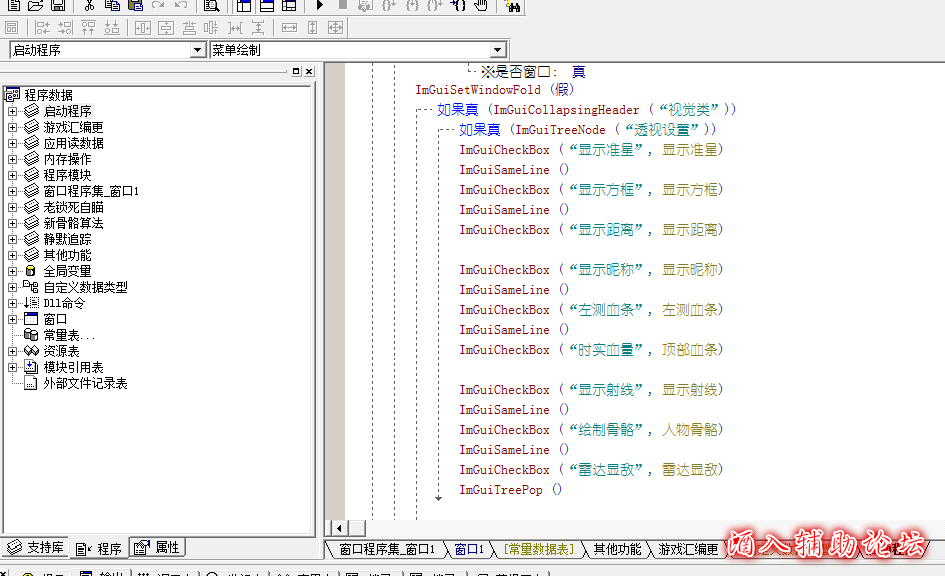Click the Copy toolbar icon
The image size is (945, 576).
pos(112,6)
